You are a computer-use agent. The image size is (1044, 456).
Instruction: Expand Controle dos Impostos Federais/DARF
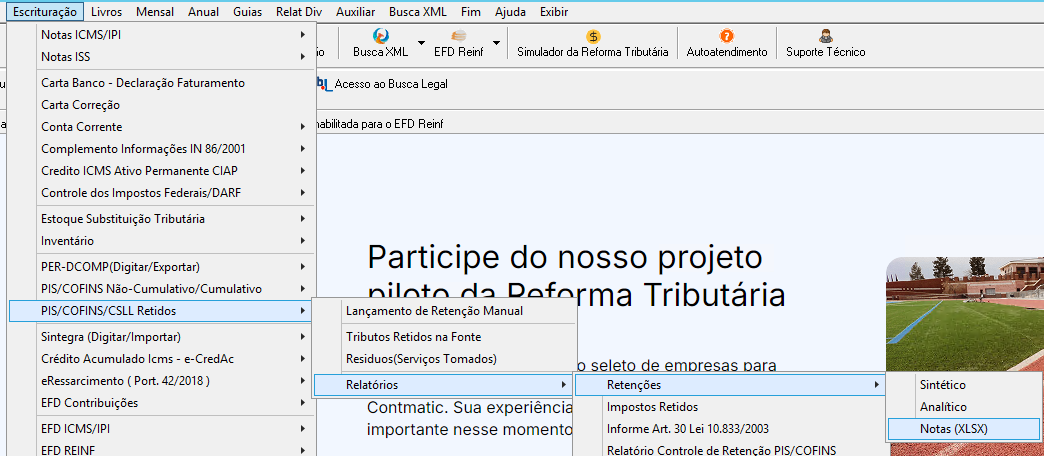point(161,193)
